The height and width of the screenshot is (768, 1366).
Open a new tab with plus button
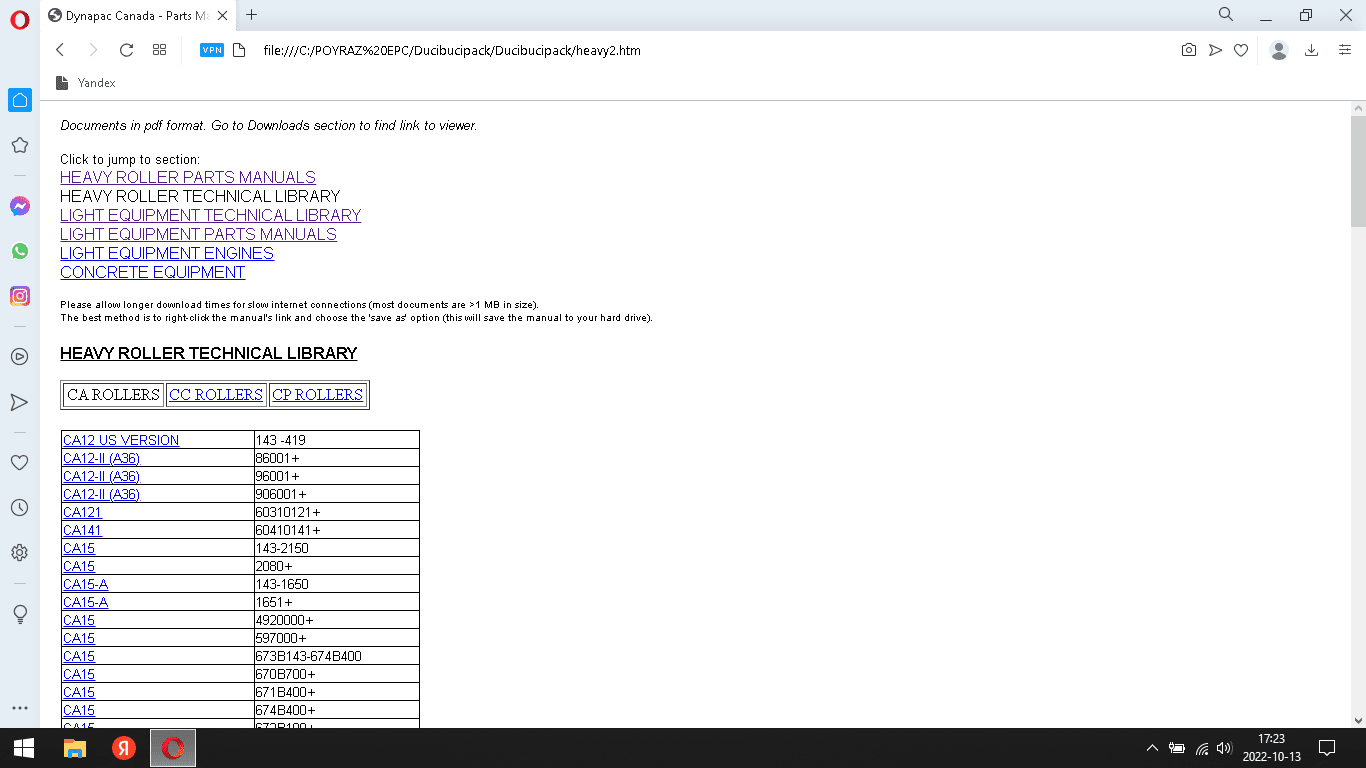click(x=252, y=15)
